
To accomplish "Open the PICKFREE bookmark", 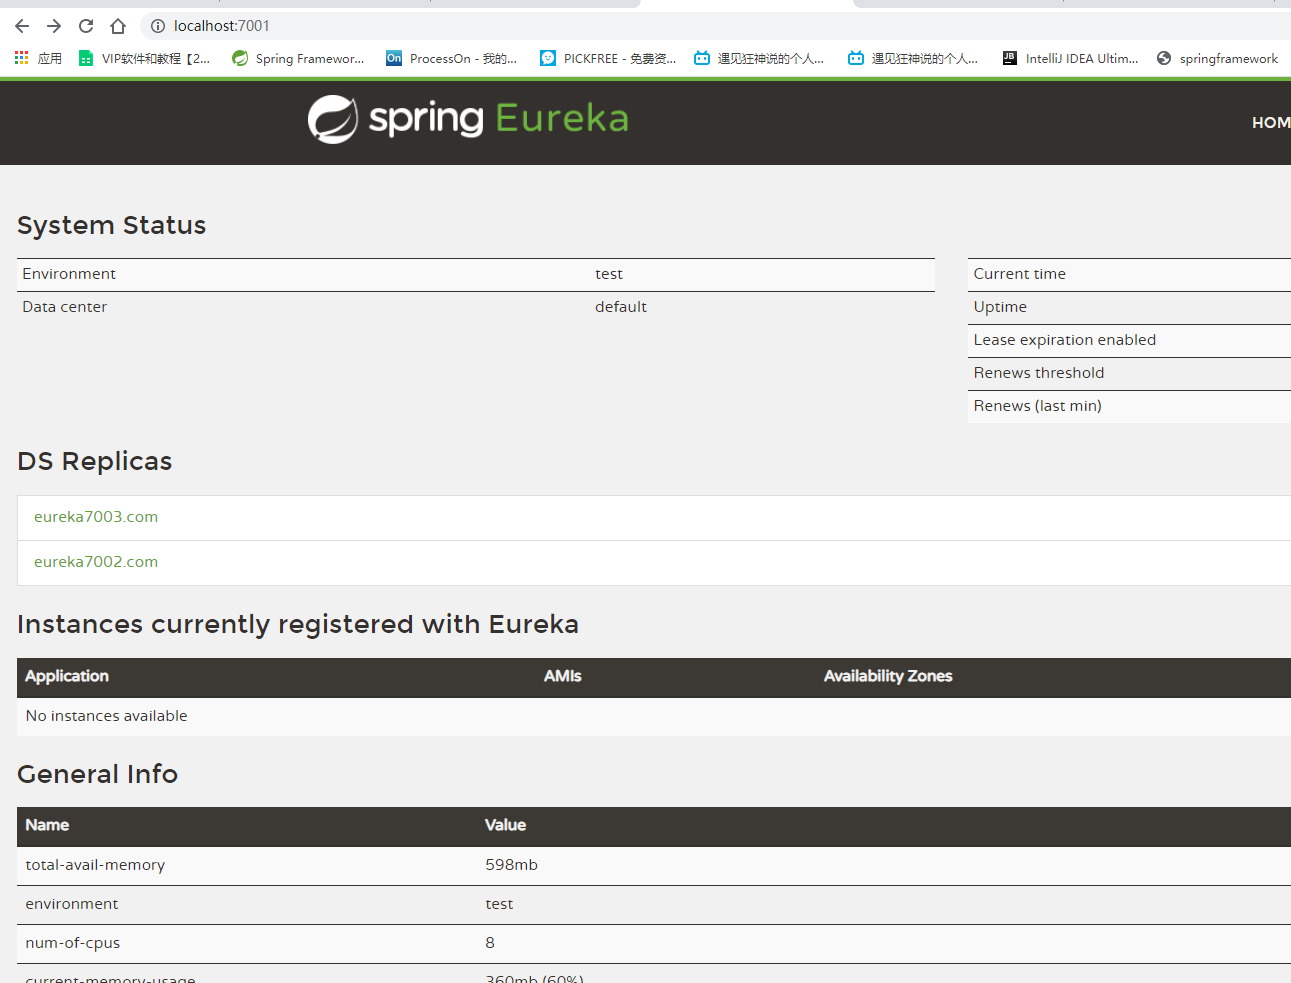I will [x=608, y=58].
